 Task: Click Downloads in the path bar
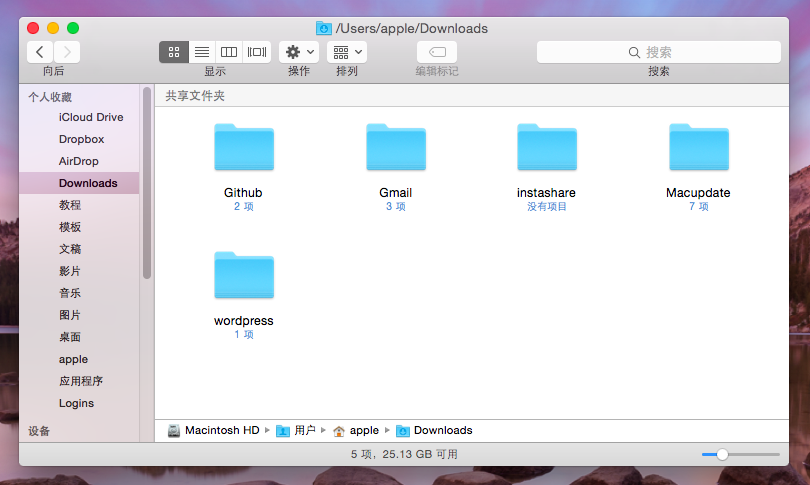(434, 430)
